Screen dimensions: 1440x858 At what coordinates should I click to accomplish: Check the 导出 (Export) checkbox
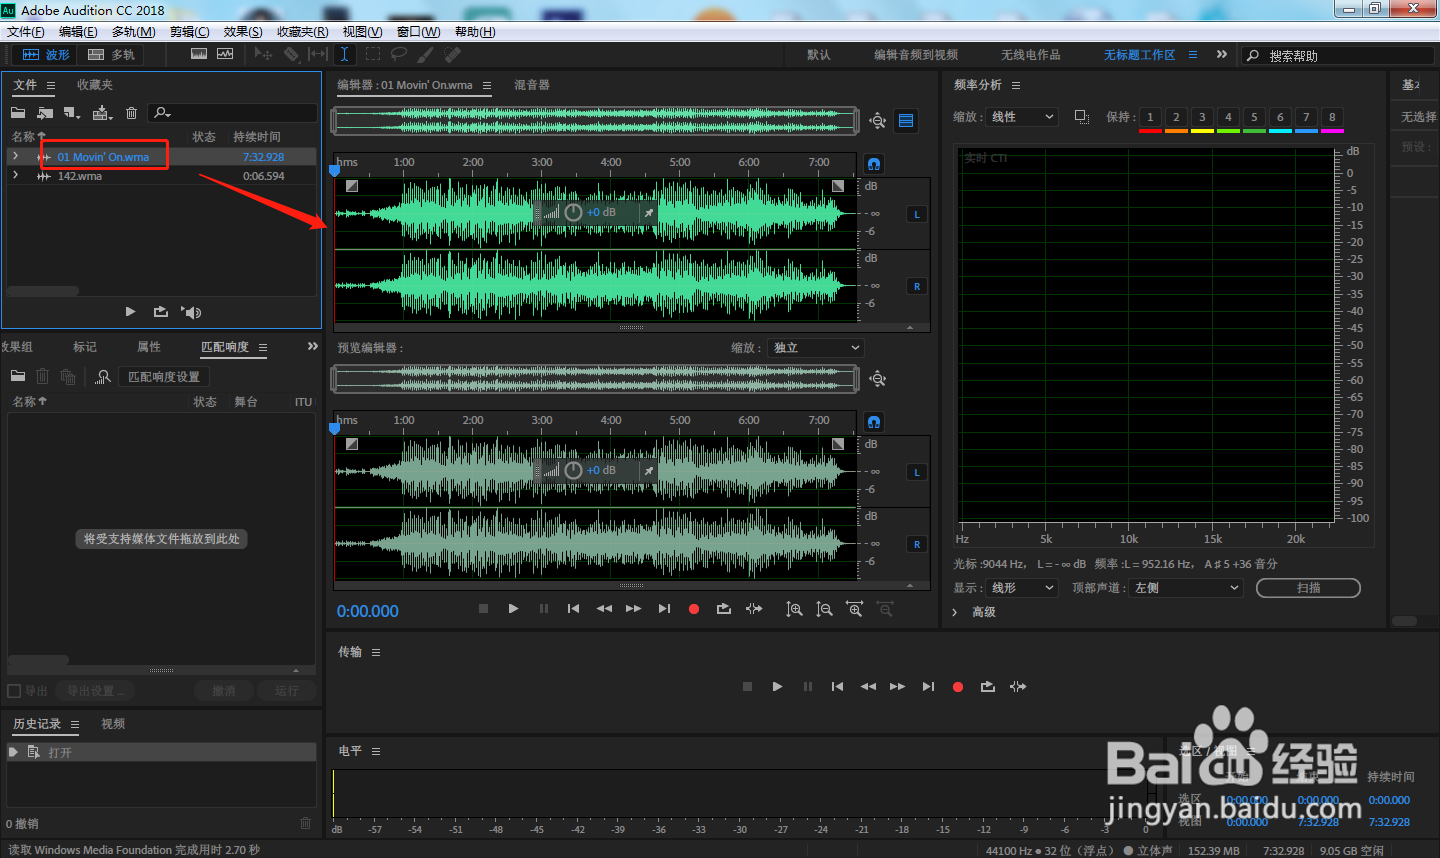pyautogui.click(x=14, y=691)
